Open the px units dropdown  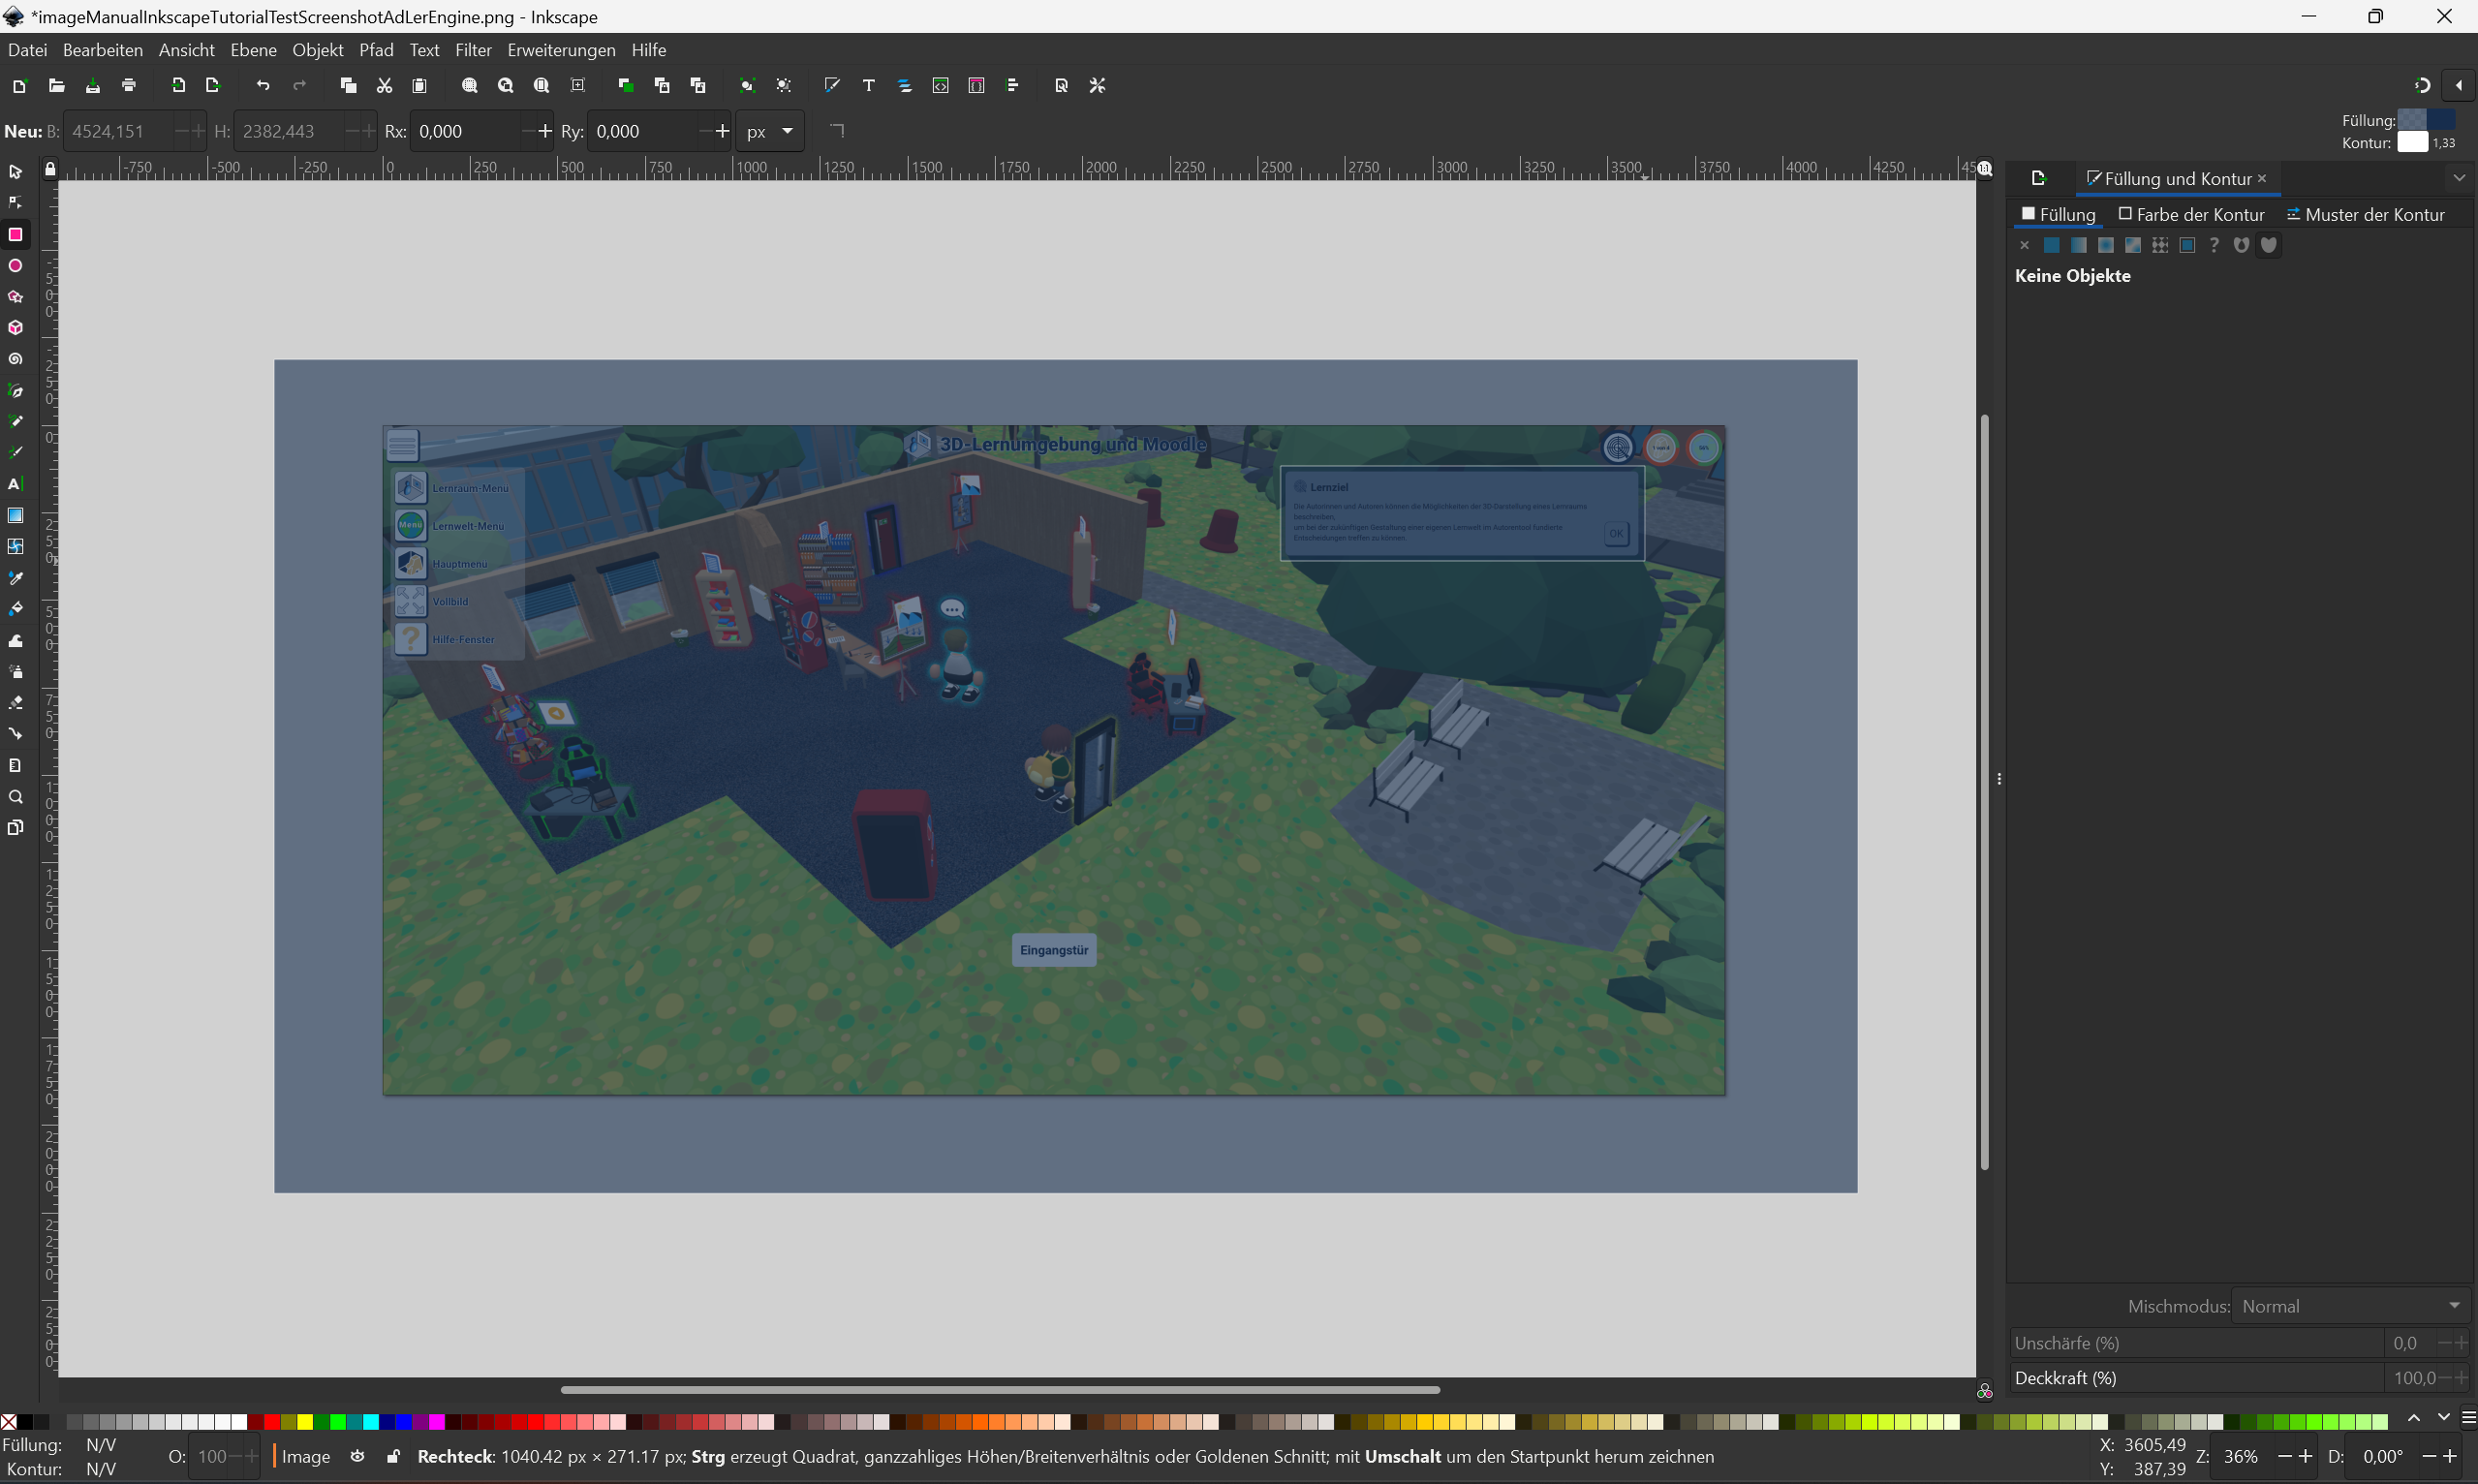770,131
